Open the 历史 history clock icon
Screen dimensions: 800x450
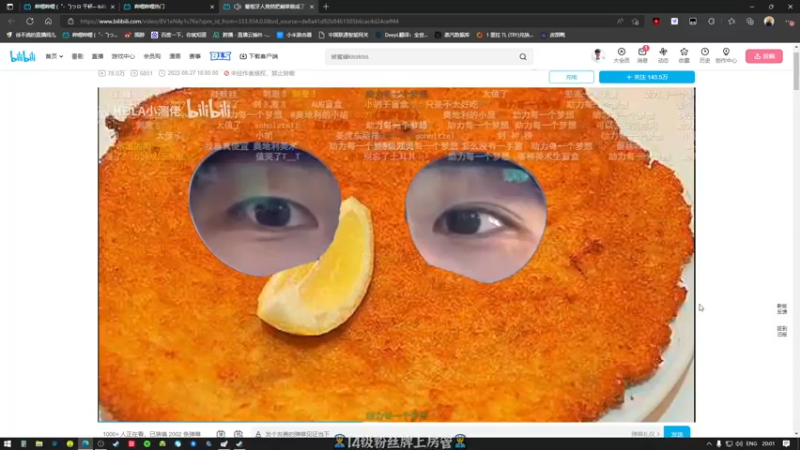(x=705, y=55)
